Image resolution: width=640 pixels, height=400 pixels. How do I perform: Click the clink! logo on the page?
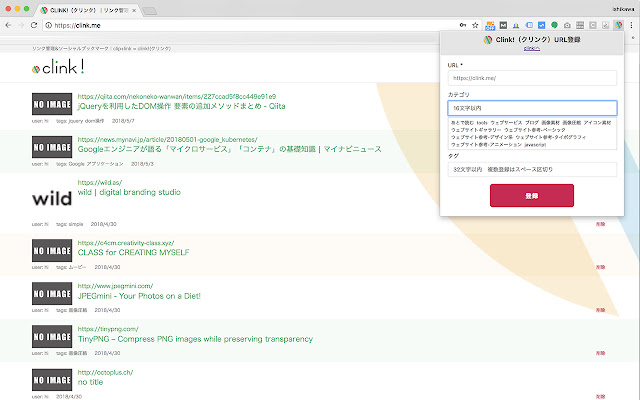58,67
